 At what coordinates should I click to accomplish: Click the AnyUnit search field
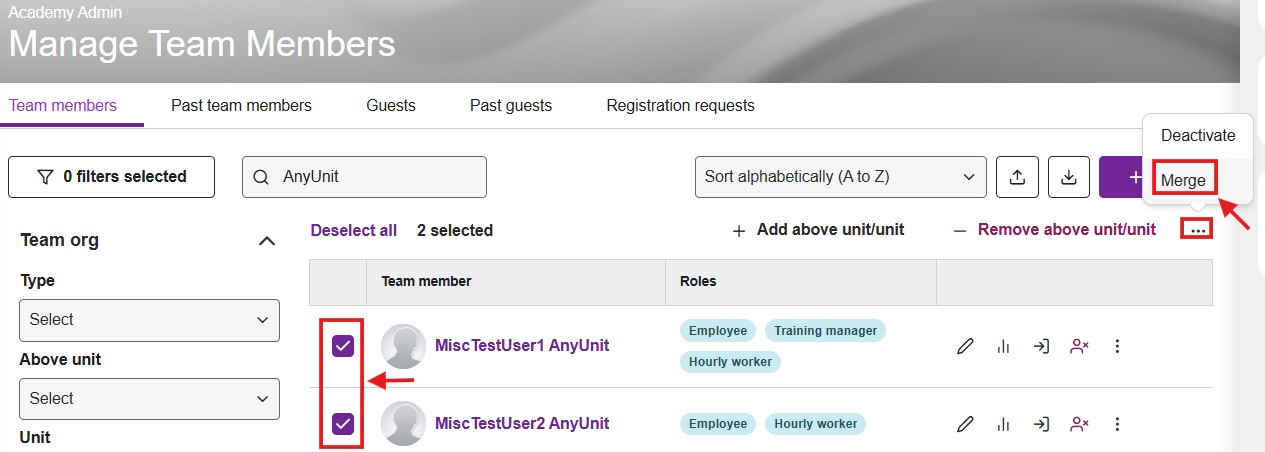[364, 177]
